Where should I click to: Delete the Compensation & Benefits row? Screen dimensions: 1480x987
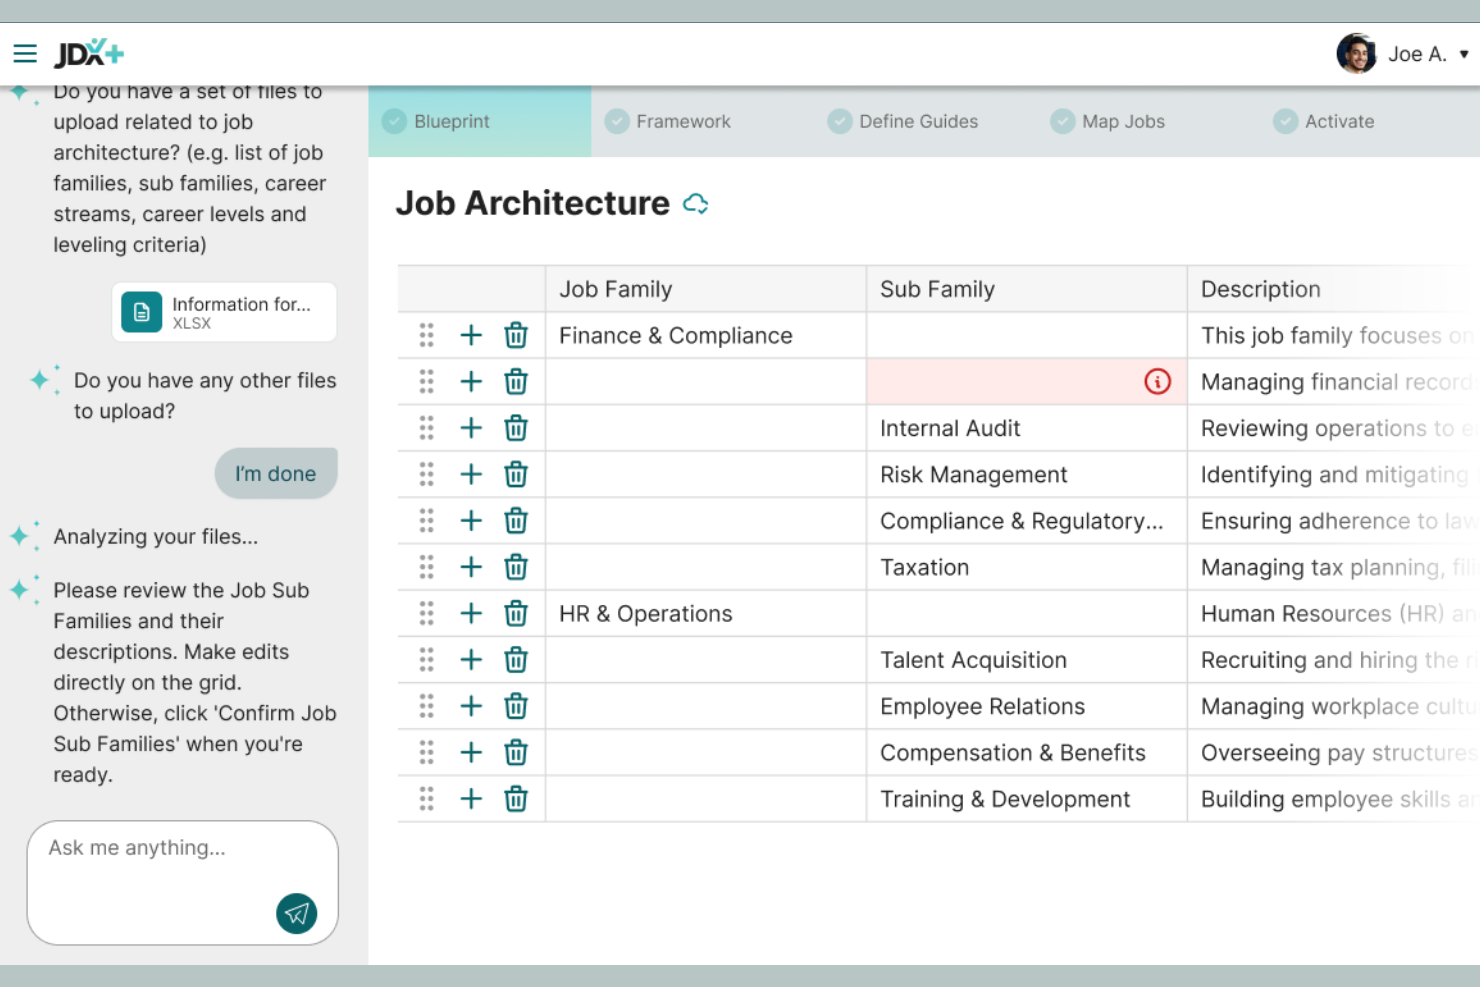tap(516, 752)
